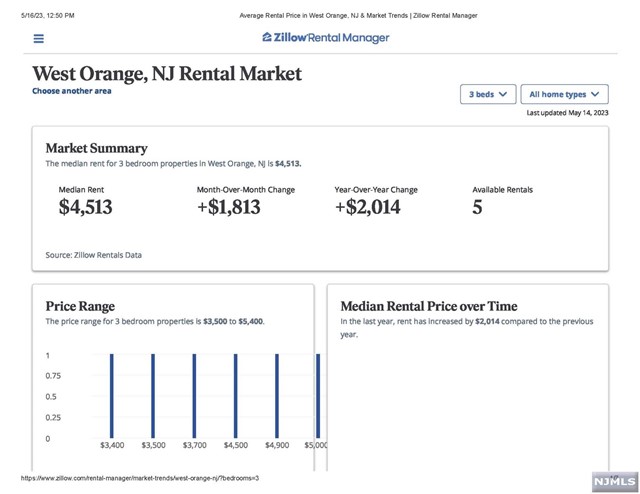
Task: Click the $4,500 price range bar
Action: pyautogui.click(x=235, y=396)
